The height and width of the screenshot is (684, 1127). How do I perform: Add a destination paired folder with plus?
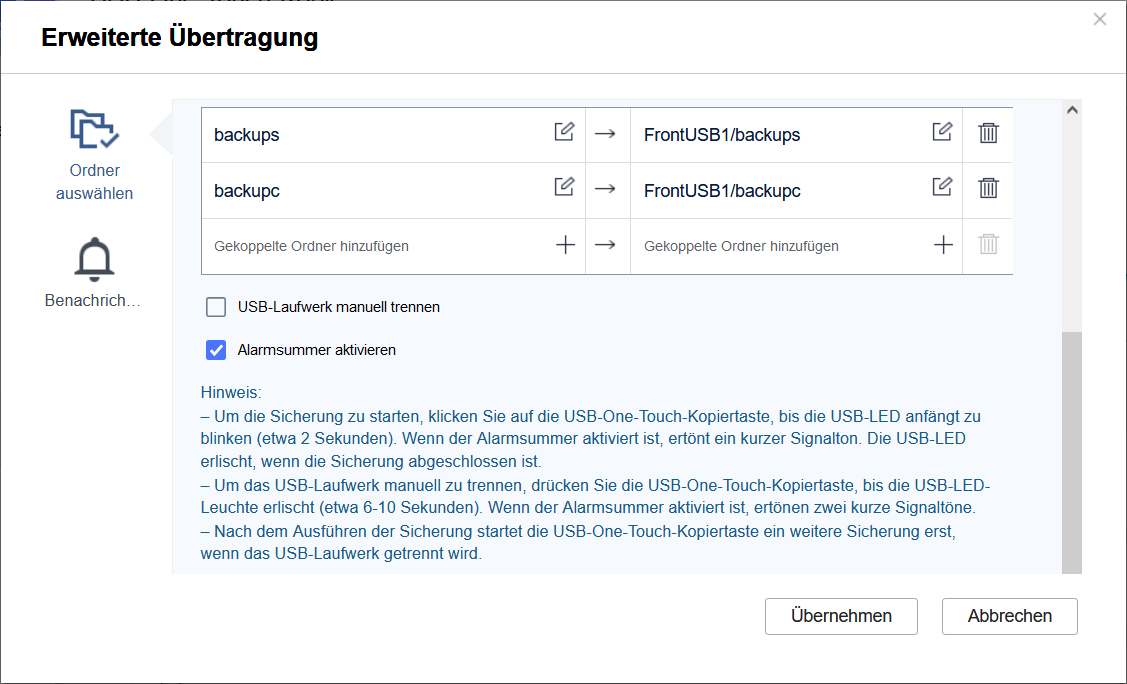(x=943, y=245)
